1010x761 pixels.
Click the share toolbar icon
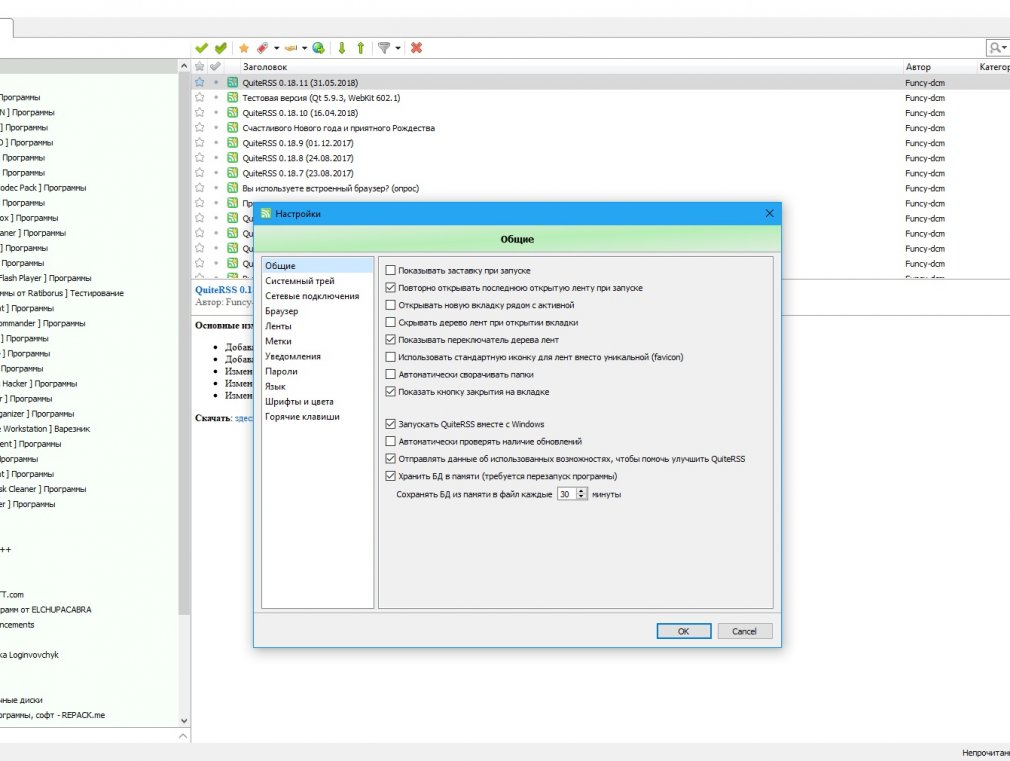tap(291, 48)
